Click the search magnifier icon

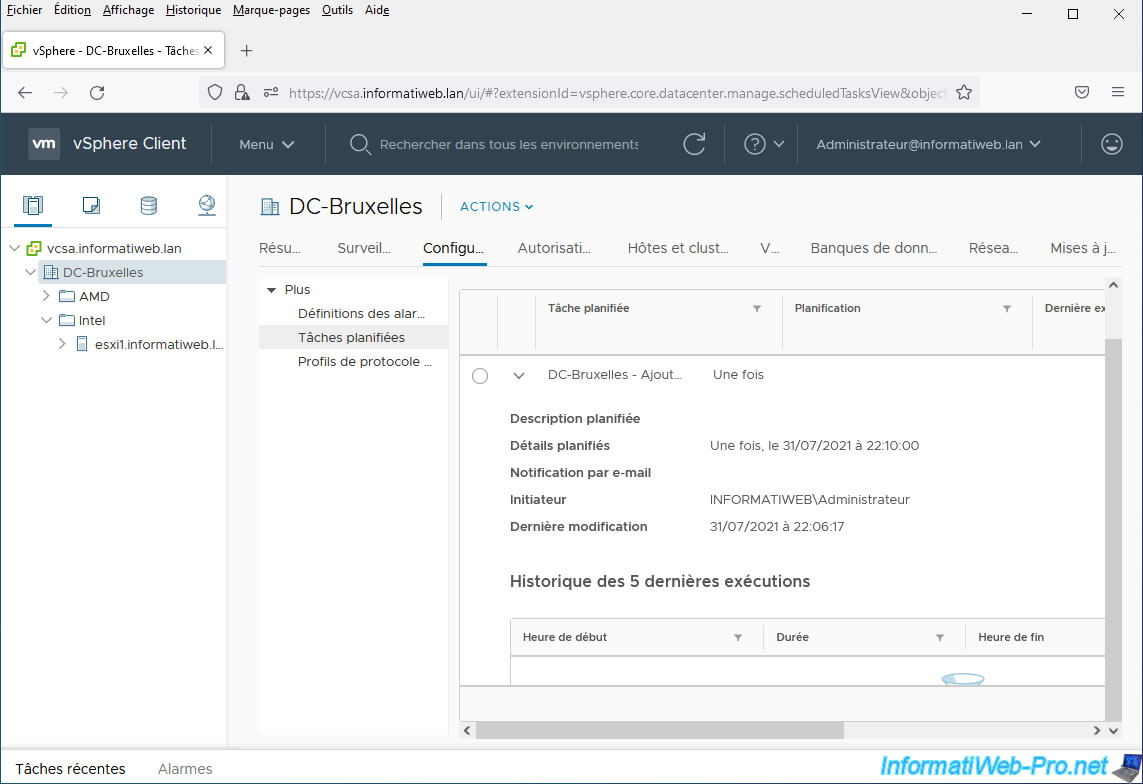(359, 144)
